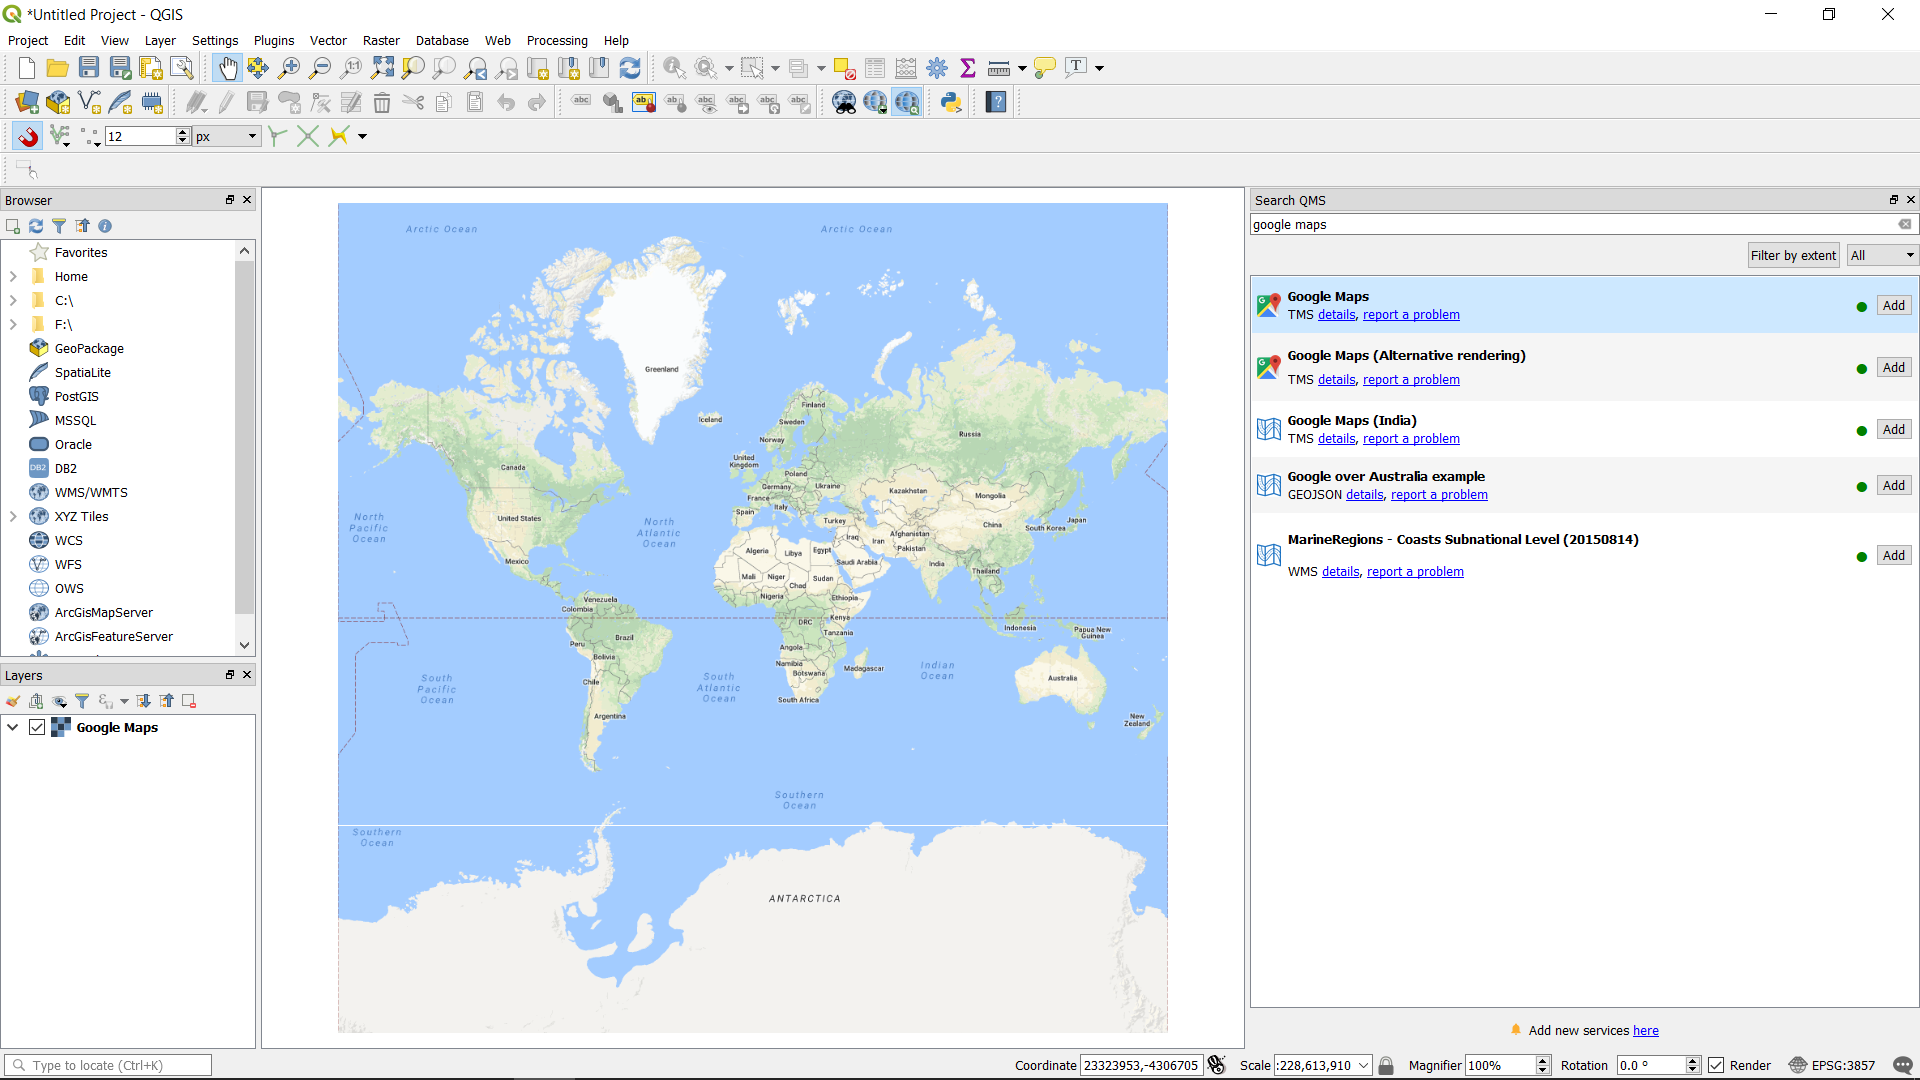
Task: Open the snapping units px dropdown
Action: point(227,136)
